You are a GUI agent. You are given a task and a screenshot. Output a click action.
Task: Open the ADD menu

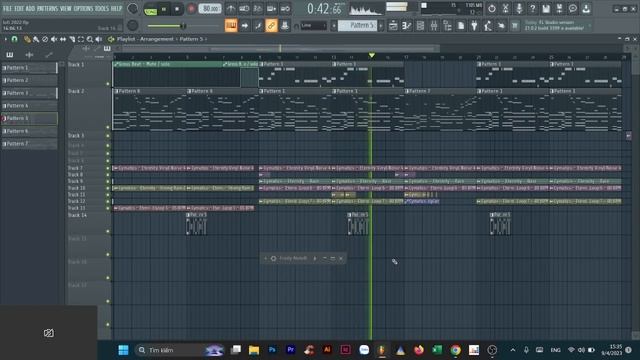(x=30, y=8)
